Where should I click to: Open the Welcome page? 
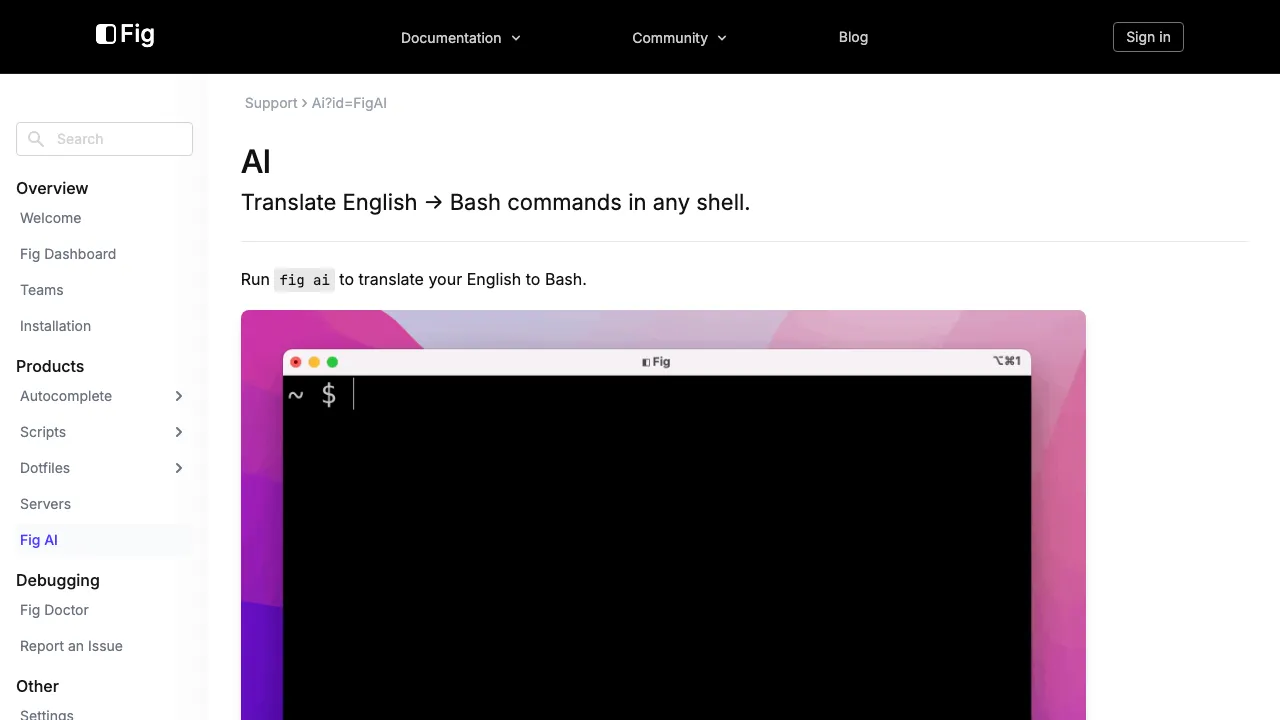point(50,218)
